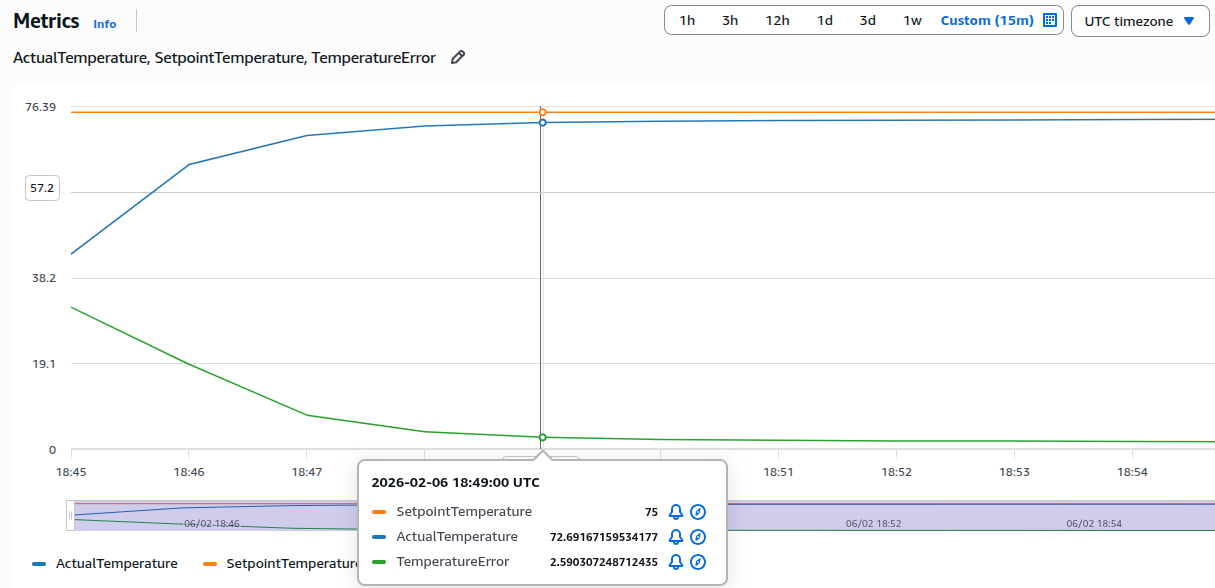This screenshot has height=588, width=1215.
Task: Switch to the 1h time range
Action: [687, 19]
